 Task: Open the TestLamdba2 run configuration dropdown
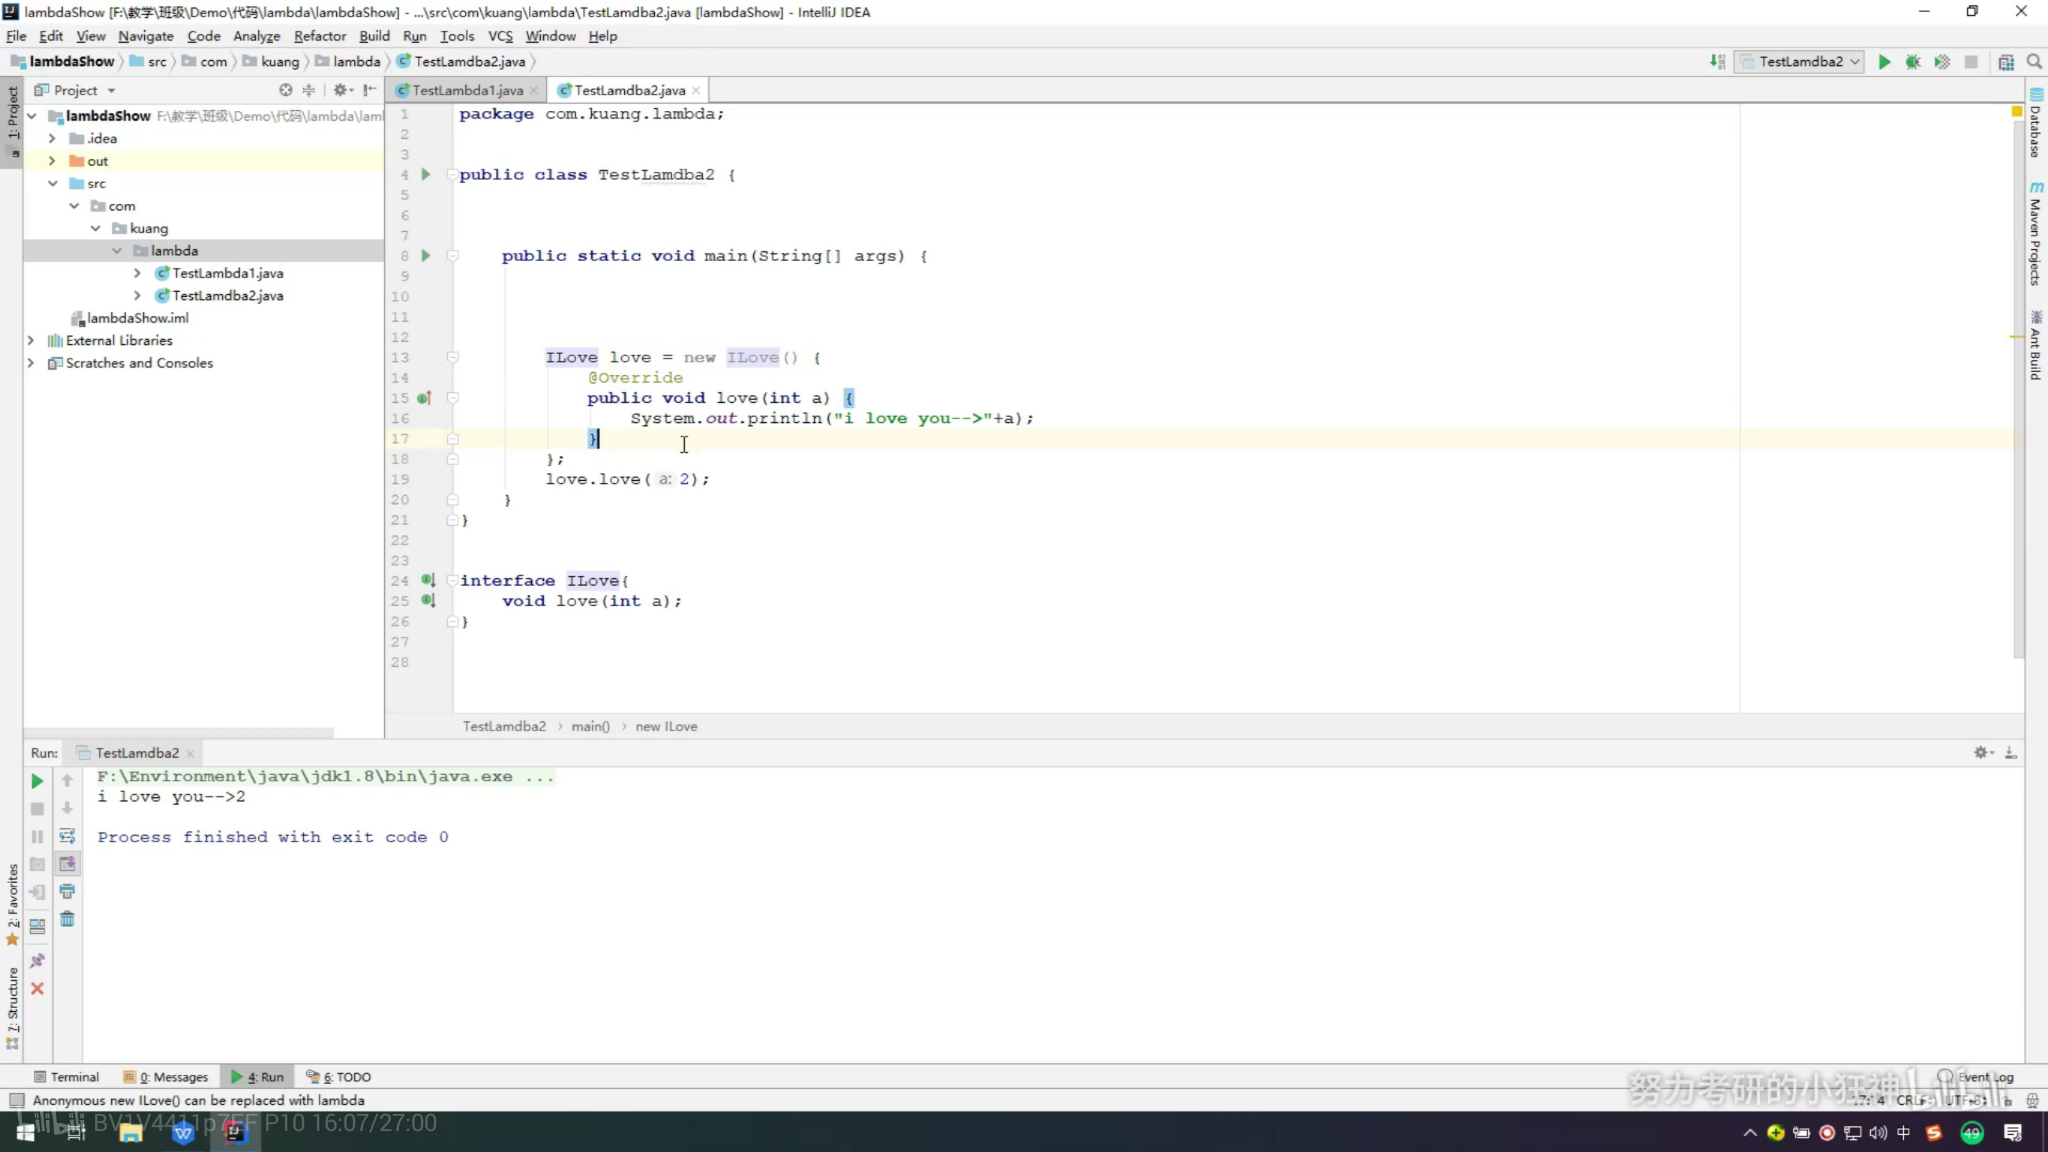pyautogui.click(x=1800, y=62)
